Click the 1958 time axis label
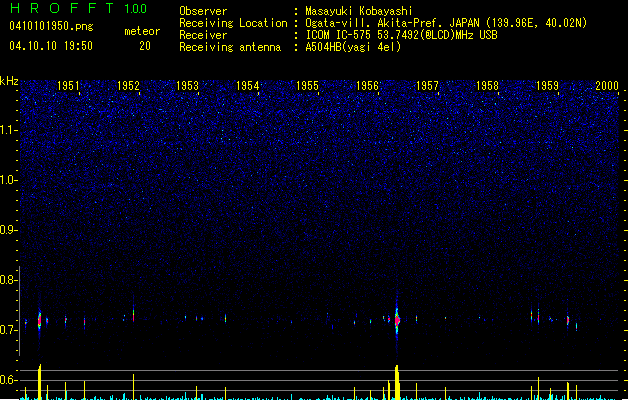 click(487, 85)
